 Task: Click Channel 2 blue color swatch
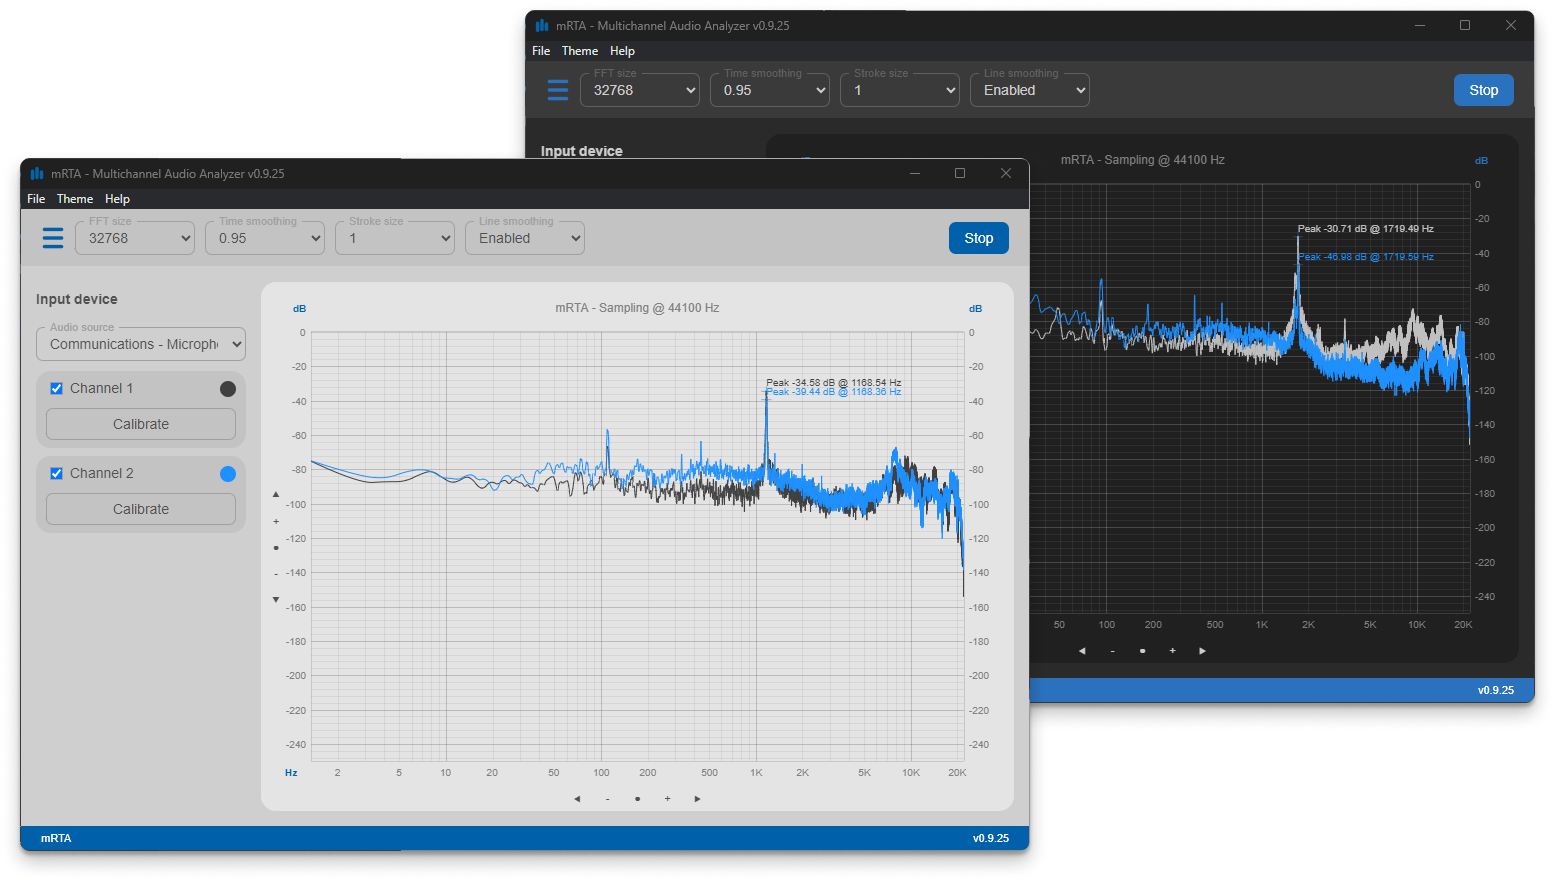coord(228,474)
